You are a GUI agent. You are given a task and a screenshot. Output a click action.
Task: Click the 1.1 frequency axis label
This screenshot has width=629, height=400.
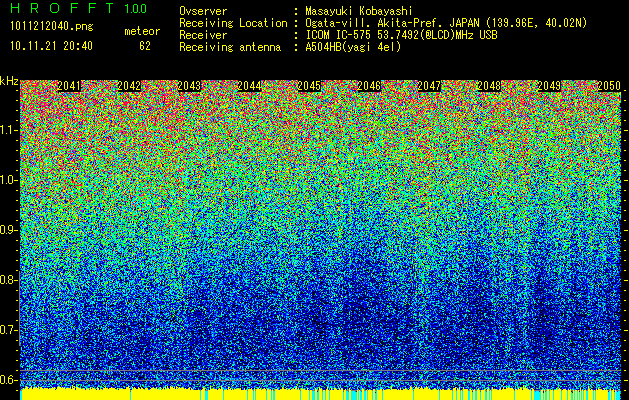point(8,130)
